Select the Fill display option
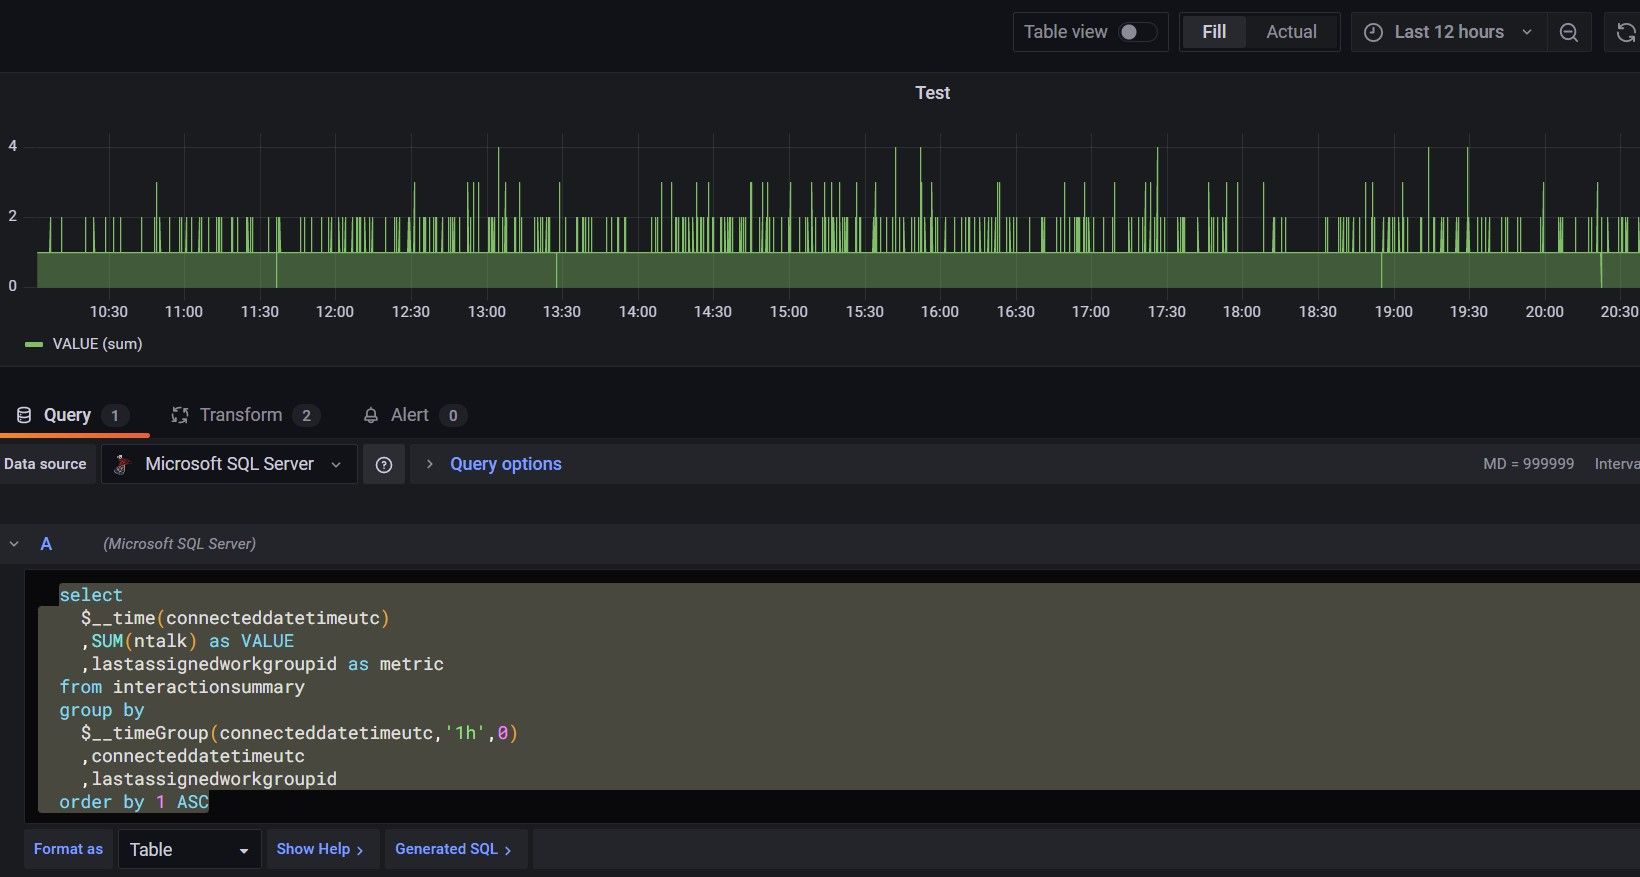Viewport: 1640px width, 877px height. click(1213, 32)
